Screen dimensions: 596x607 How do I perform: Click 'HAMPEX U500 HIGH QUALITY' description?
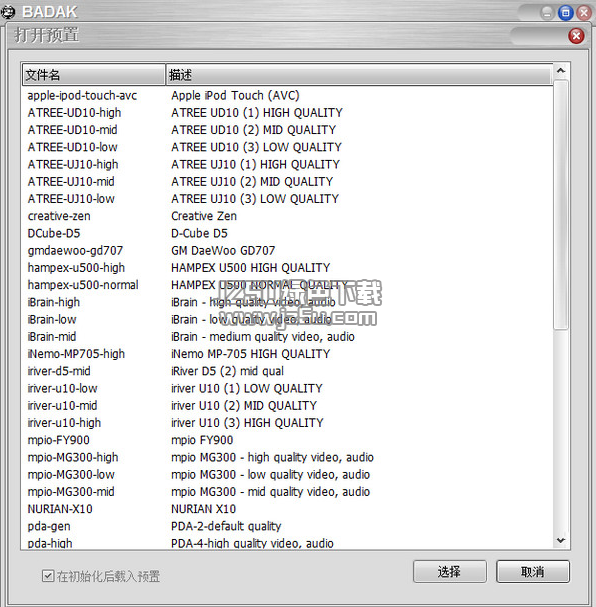click(250, 268)
